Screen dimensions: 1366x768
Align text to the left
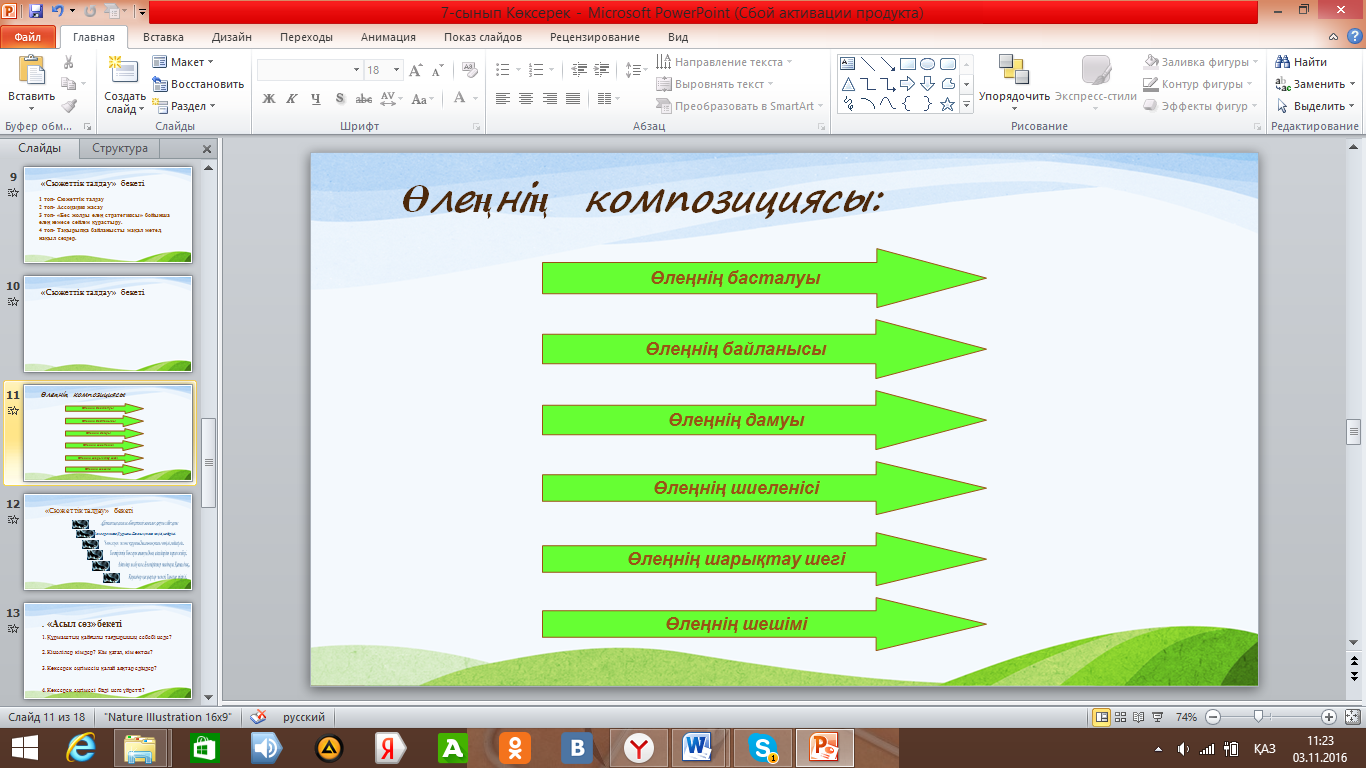[503, 98]
